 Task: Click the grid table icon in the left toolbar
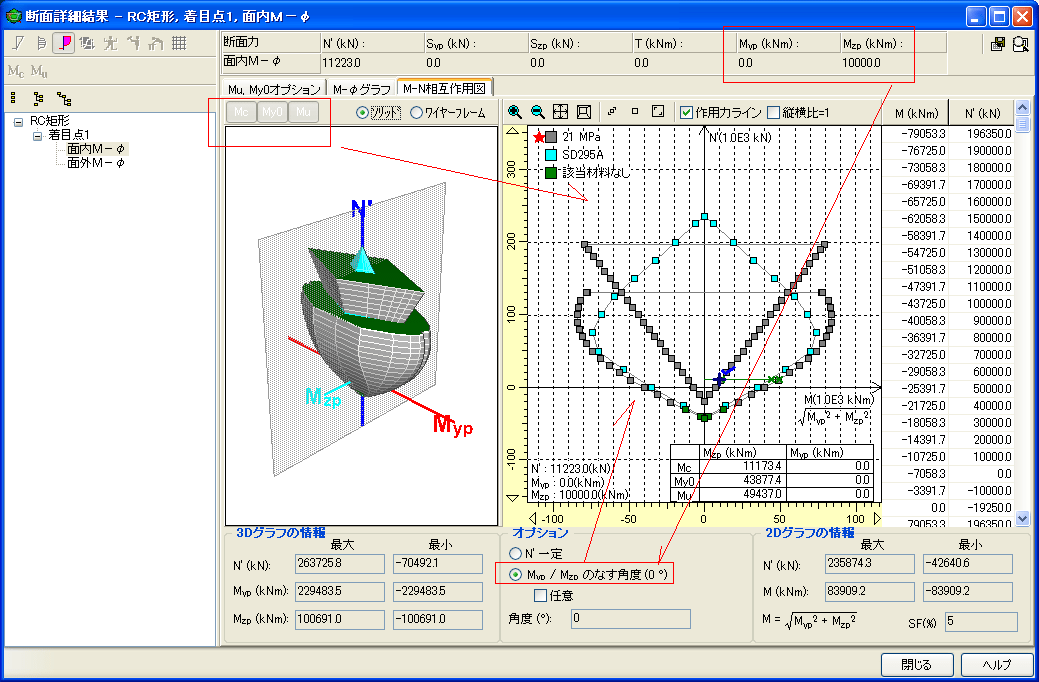point(179,43)
